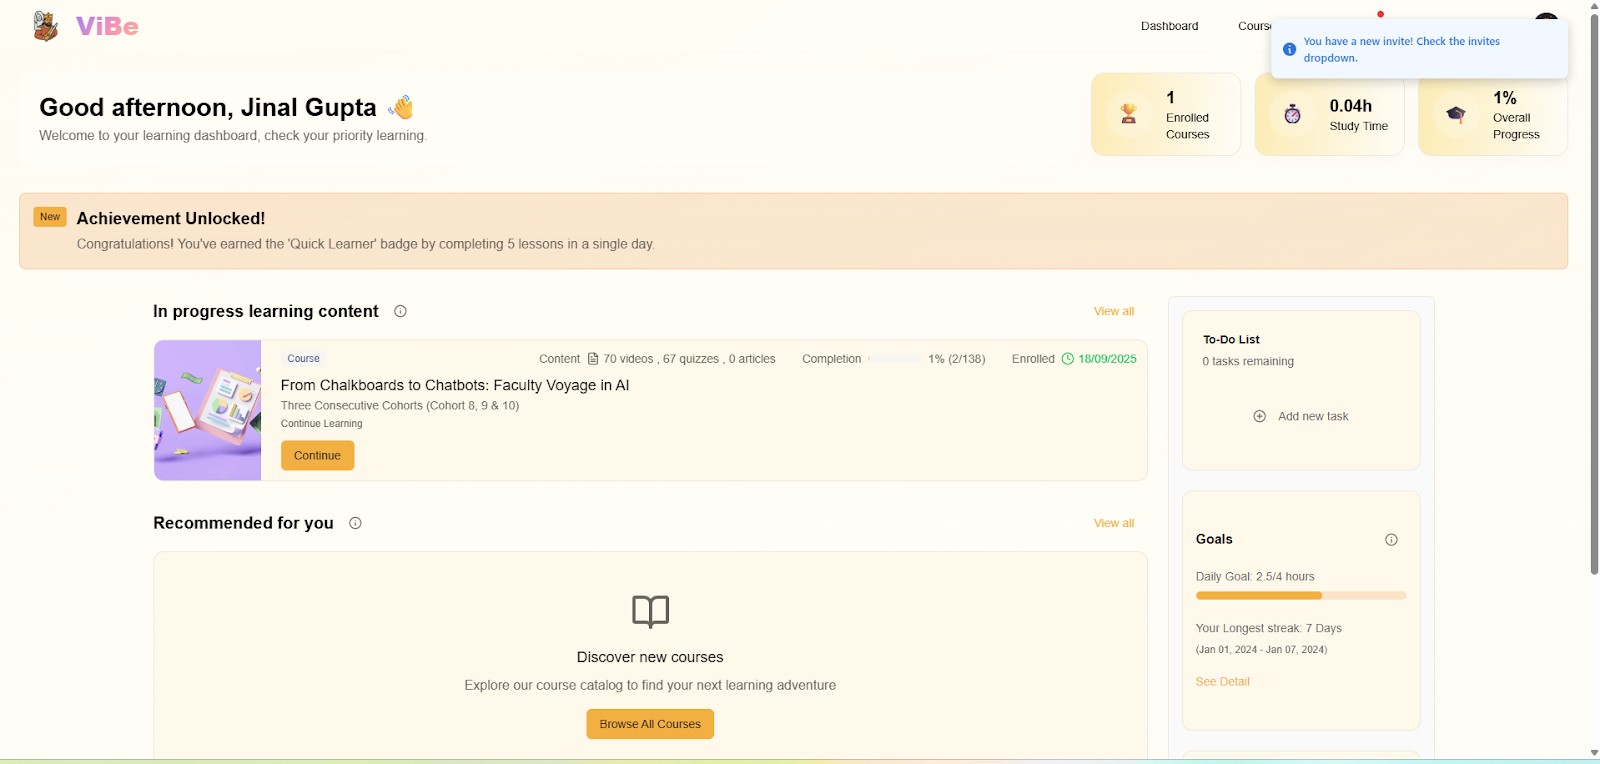1600x764 pixels.
Task: Click the open book Discover courses icon
Action: tap(650, 611)
